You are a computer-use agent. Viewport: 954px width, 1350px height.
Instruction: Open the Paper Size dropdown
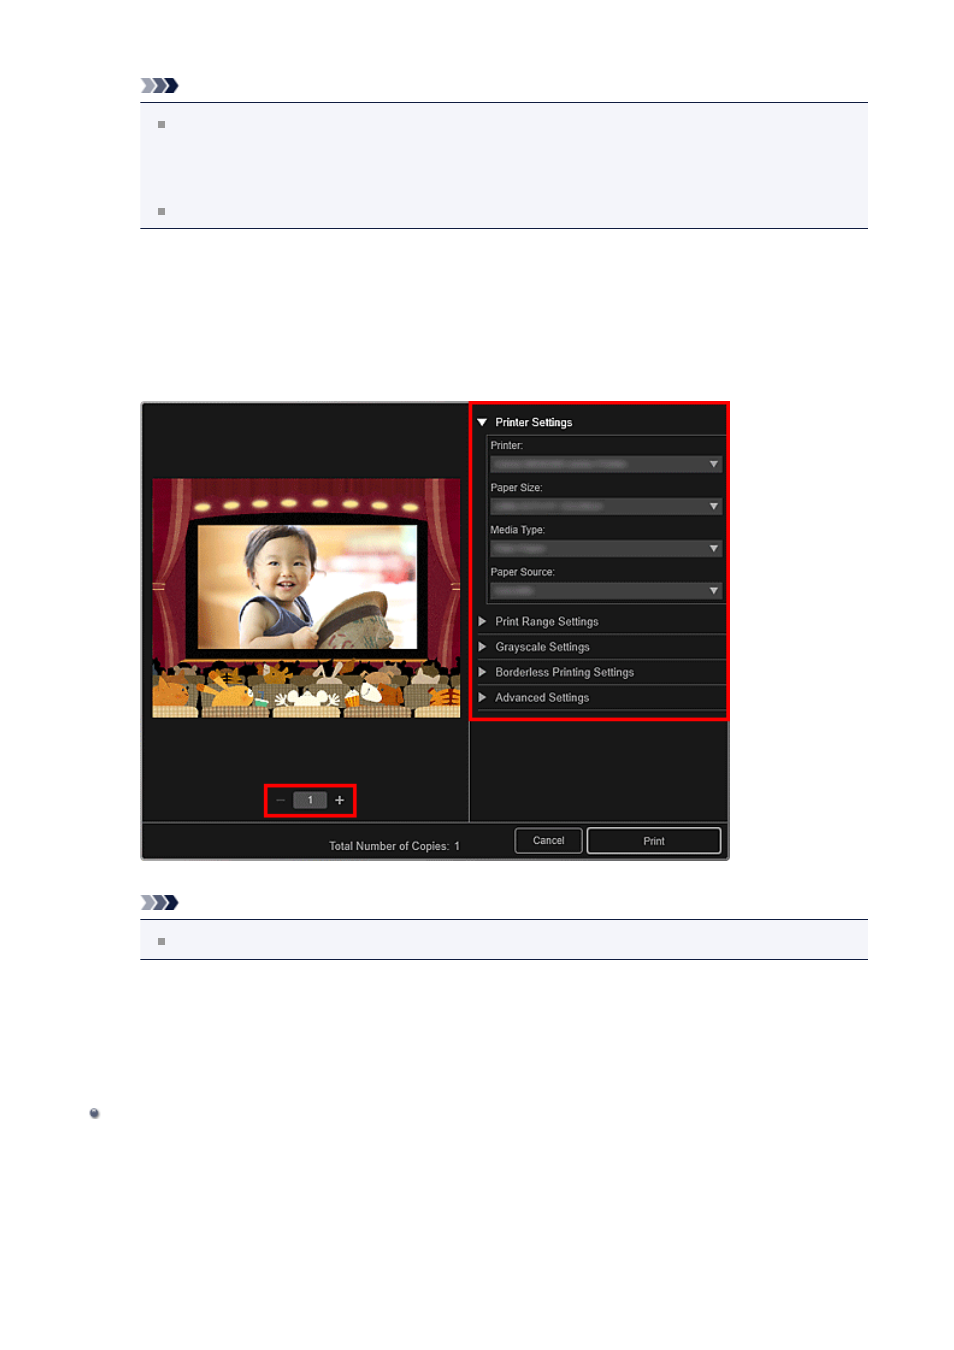pos(606,506)
